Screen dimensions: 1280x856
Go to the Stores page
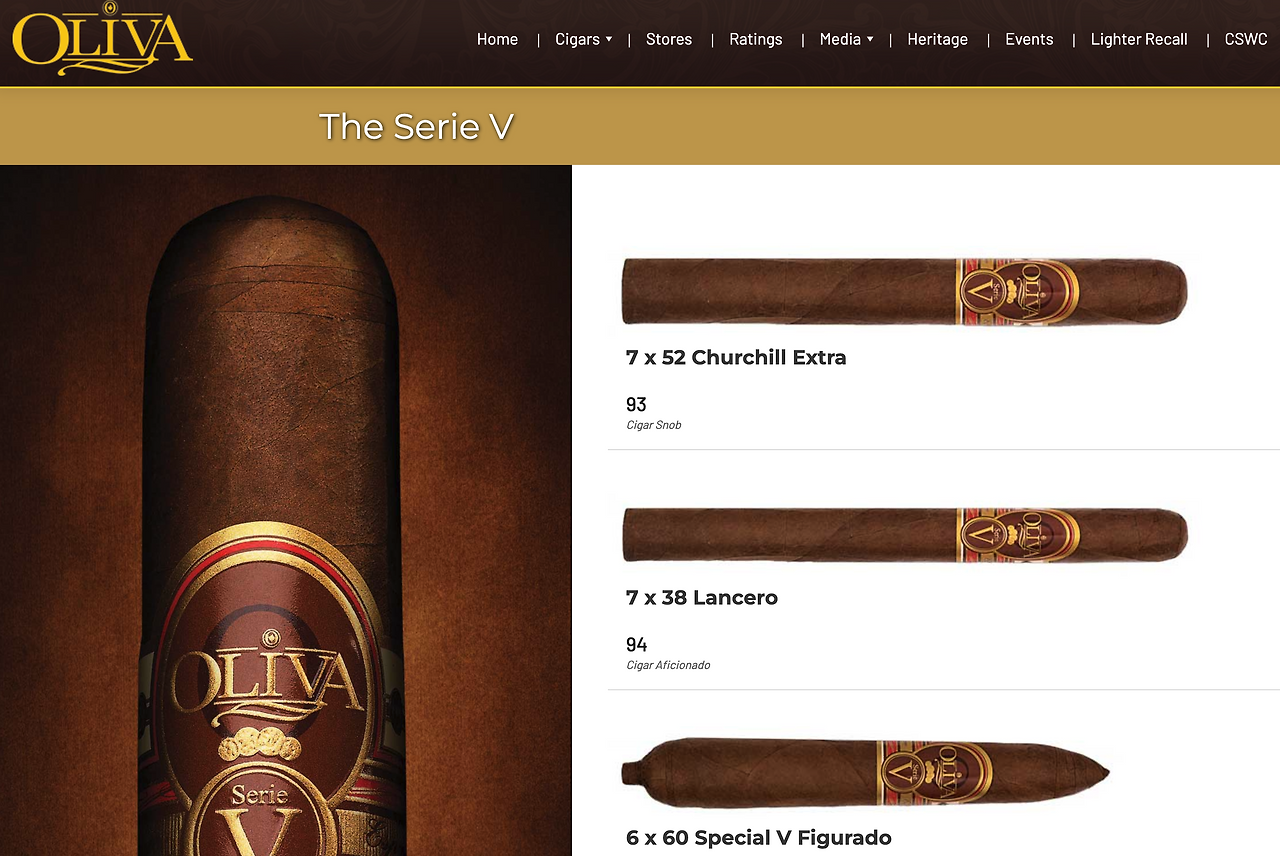(x=669, y=39)
